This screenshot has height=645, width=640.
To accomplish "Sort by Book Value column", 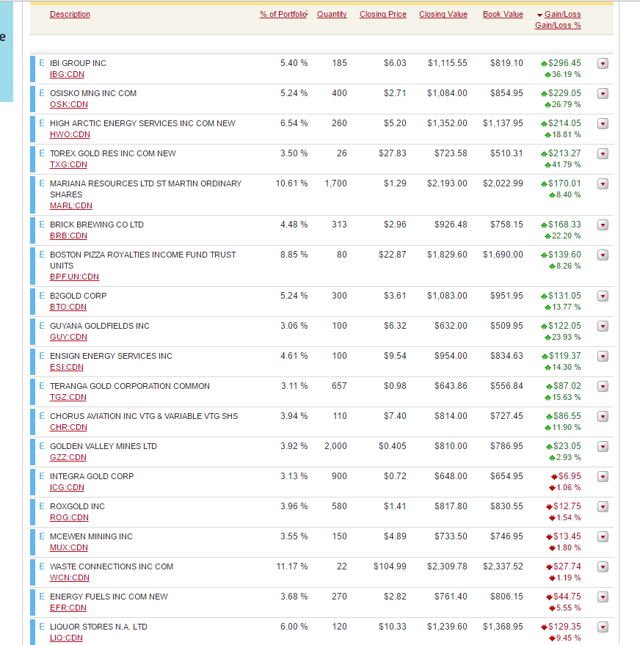I will pos(503,14).
